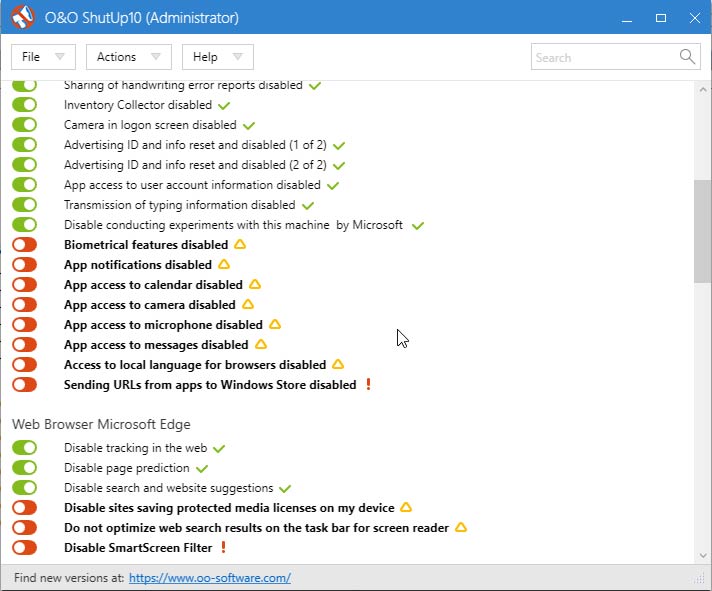The height and width of the screenshot is (591, 712).
Task: Select 'App notifications disabled' setting text
Action: [138, 265]
